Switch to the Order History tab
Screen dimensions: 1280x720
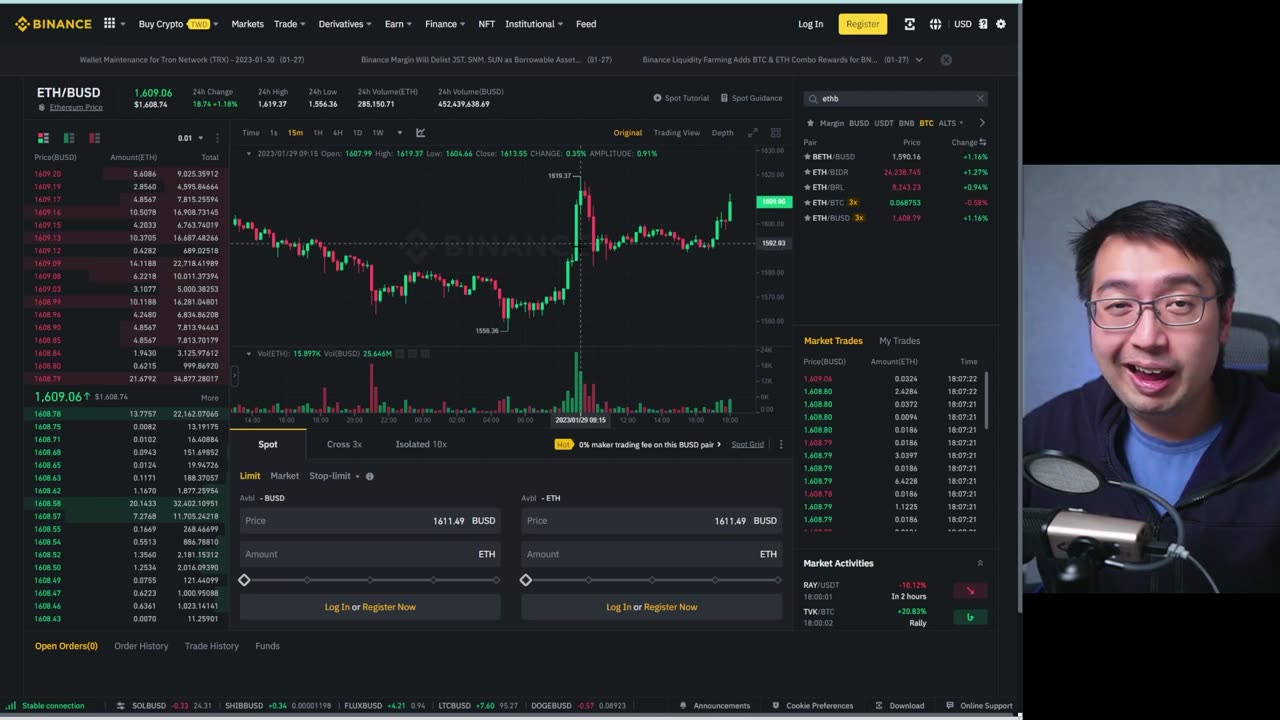(x=141, y=646)
